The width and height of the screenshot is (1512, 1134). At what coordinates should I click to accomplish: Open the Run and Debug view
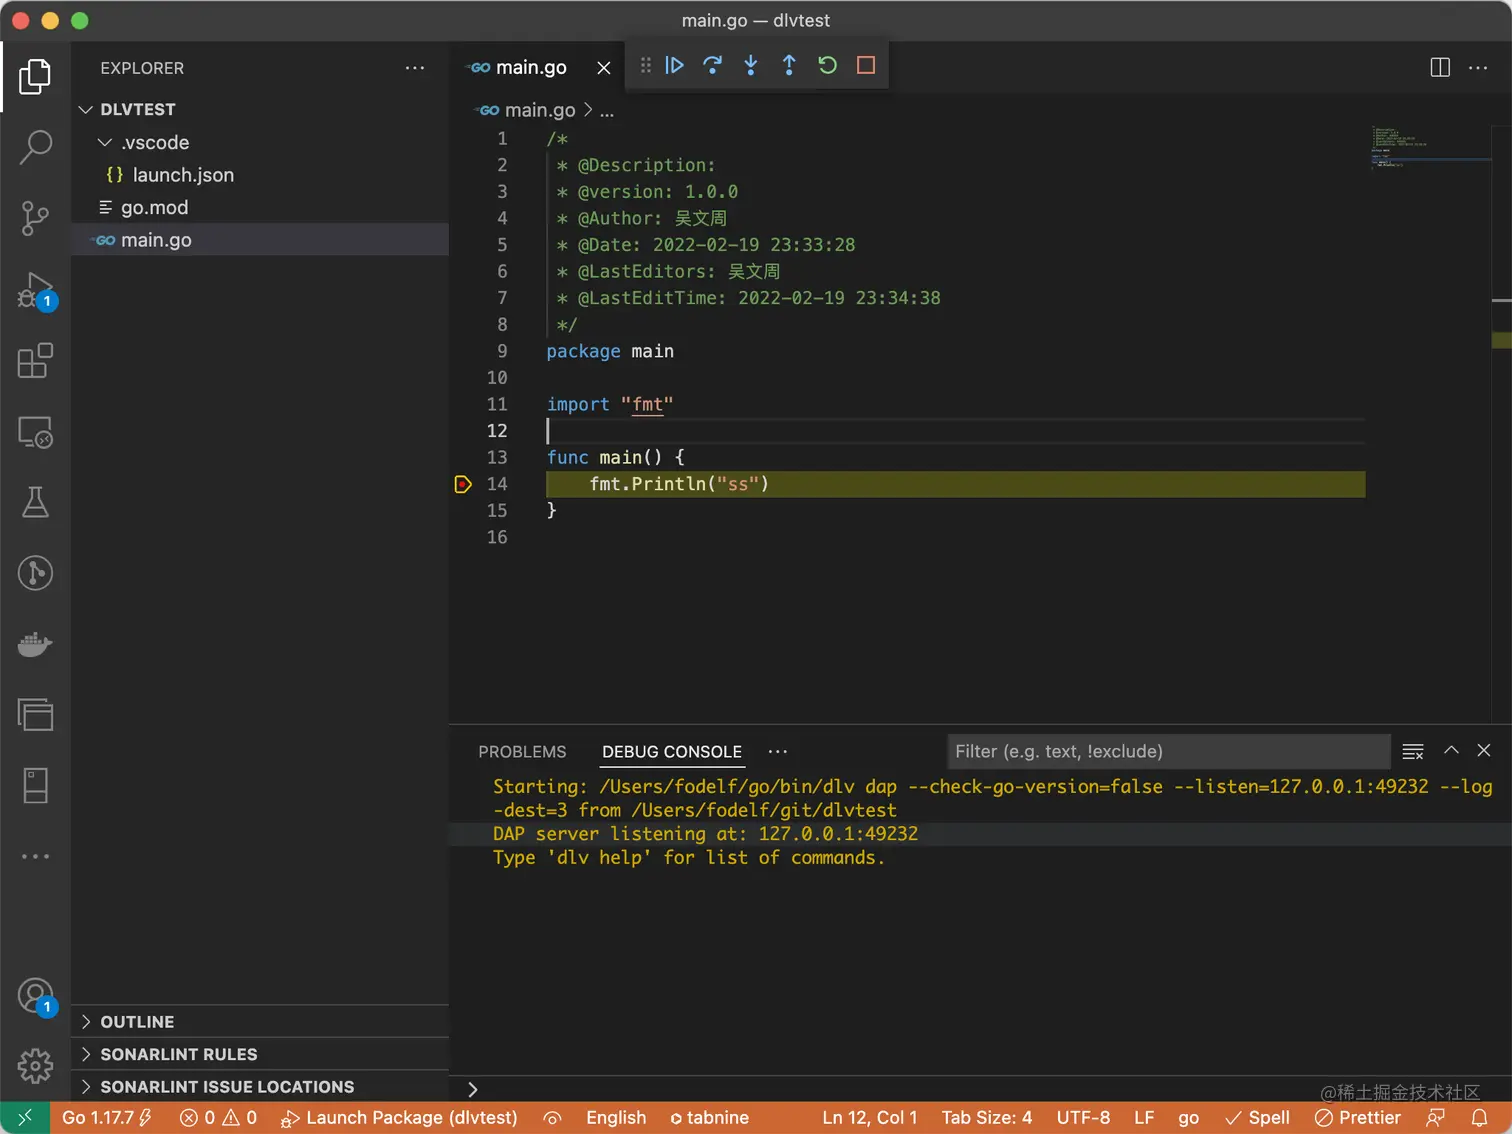pos(35,290)
